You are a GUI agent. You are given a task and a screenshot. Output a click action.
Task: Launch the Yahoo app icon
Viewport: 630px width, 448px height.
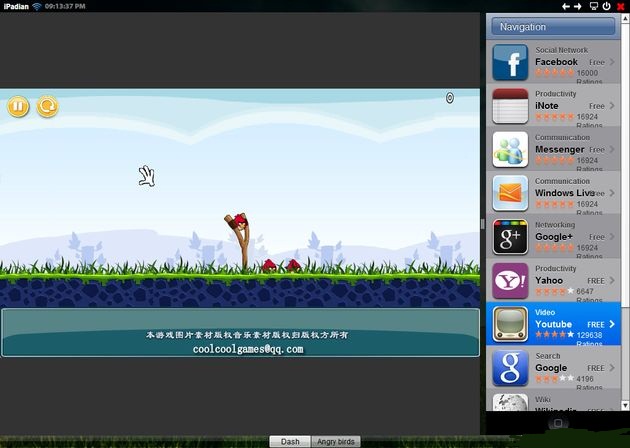point(510,281)
